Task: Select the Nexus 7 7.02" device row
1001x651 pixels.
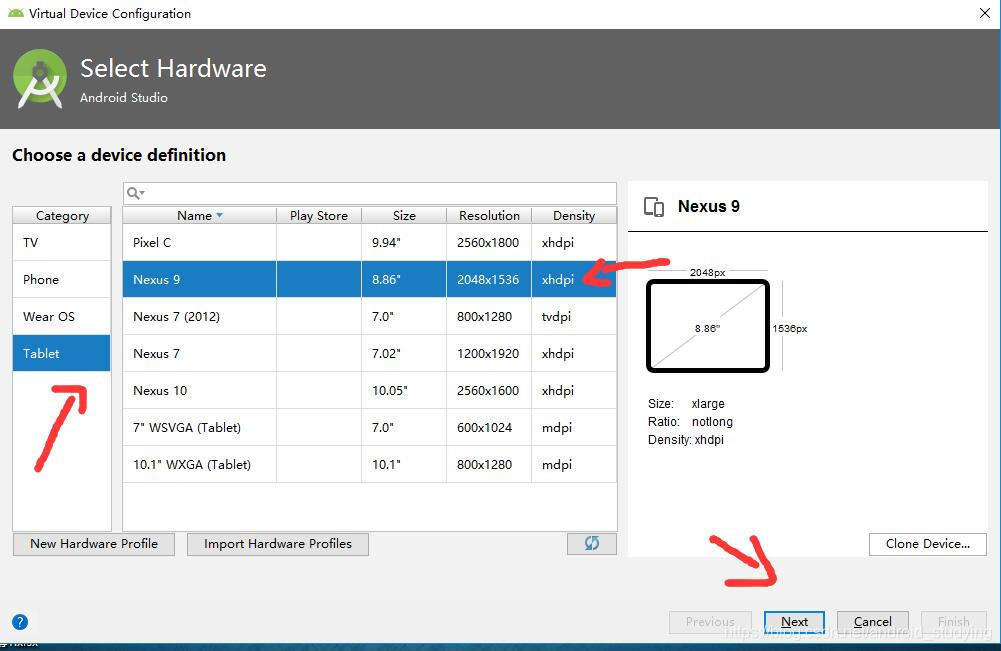Action: (370, 354)
